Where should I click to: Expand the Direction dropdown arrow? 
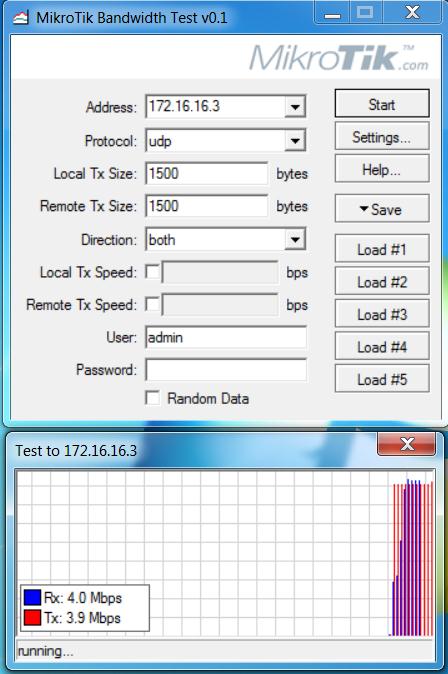tap(295, 239)
